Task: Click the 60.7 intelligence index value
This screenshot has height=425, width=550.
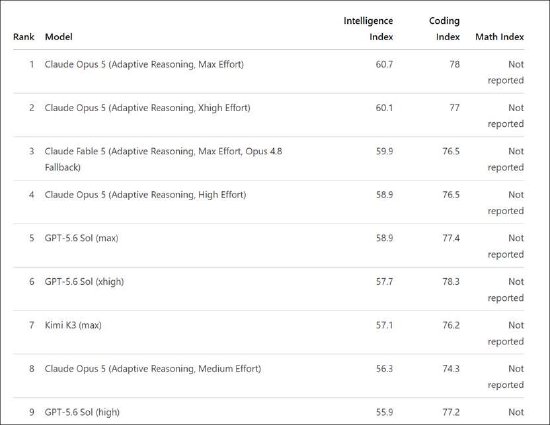Action: point(384,65)
